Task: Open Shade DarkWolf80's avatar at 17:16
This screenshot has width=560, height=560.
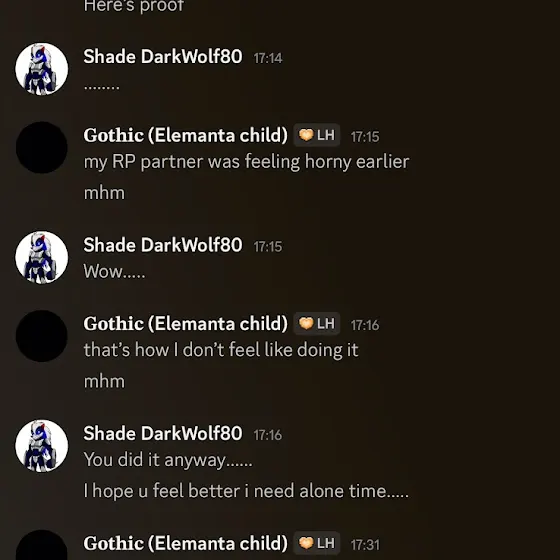Action: coord(42,446)
